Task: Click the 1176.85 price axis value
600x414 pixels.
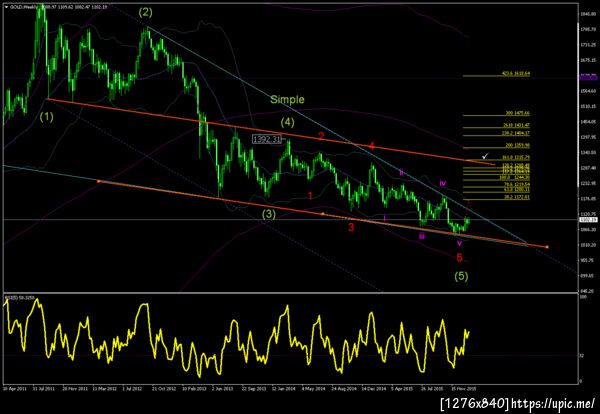Action: 588,199
